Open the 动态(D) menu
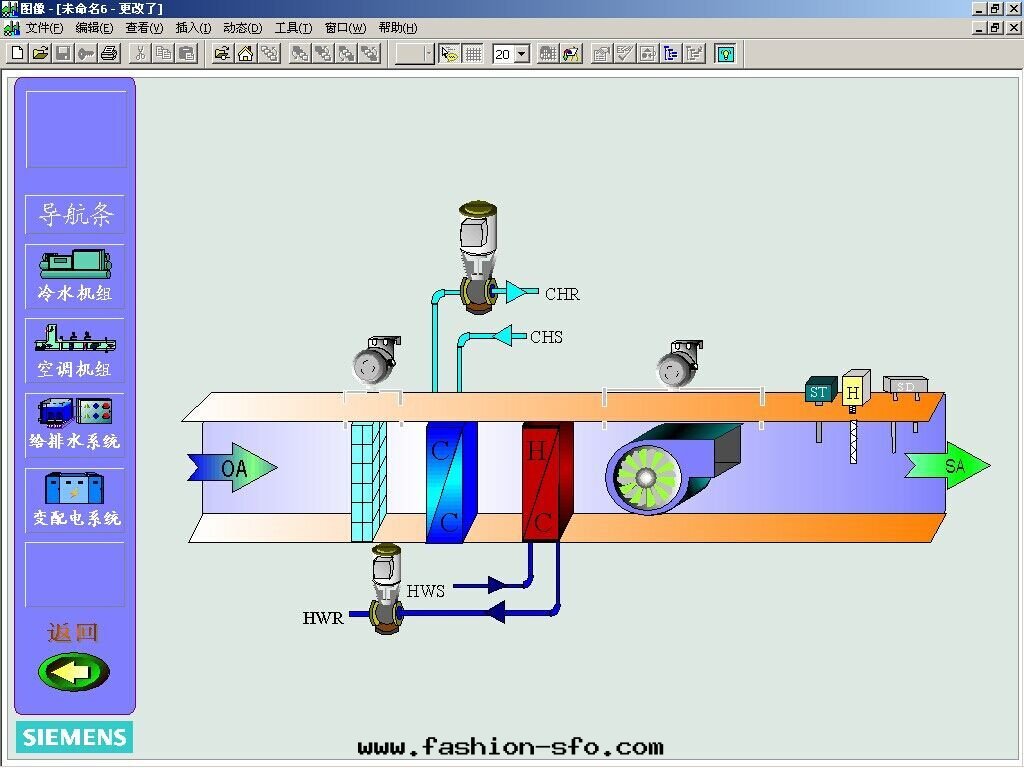1024x768 pixels. pyautogui.click(x=243, y=28)
